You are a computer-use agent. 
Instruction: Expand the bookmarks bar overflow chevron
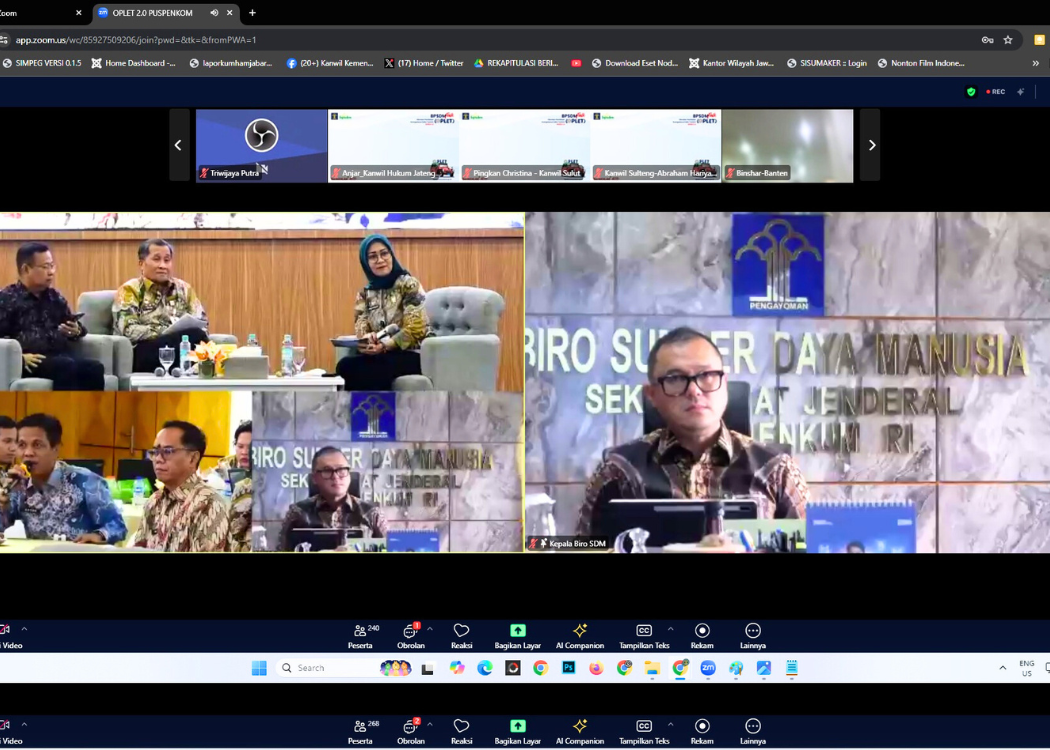[1035, 63]
